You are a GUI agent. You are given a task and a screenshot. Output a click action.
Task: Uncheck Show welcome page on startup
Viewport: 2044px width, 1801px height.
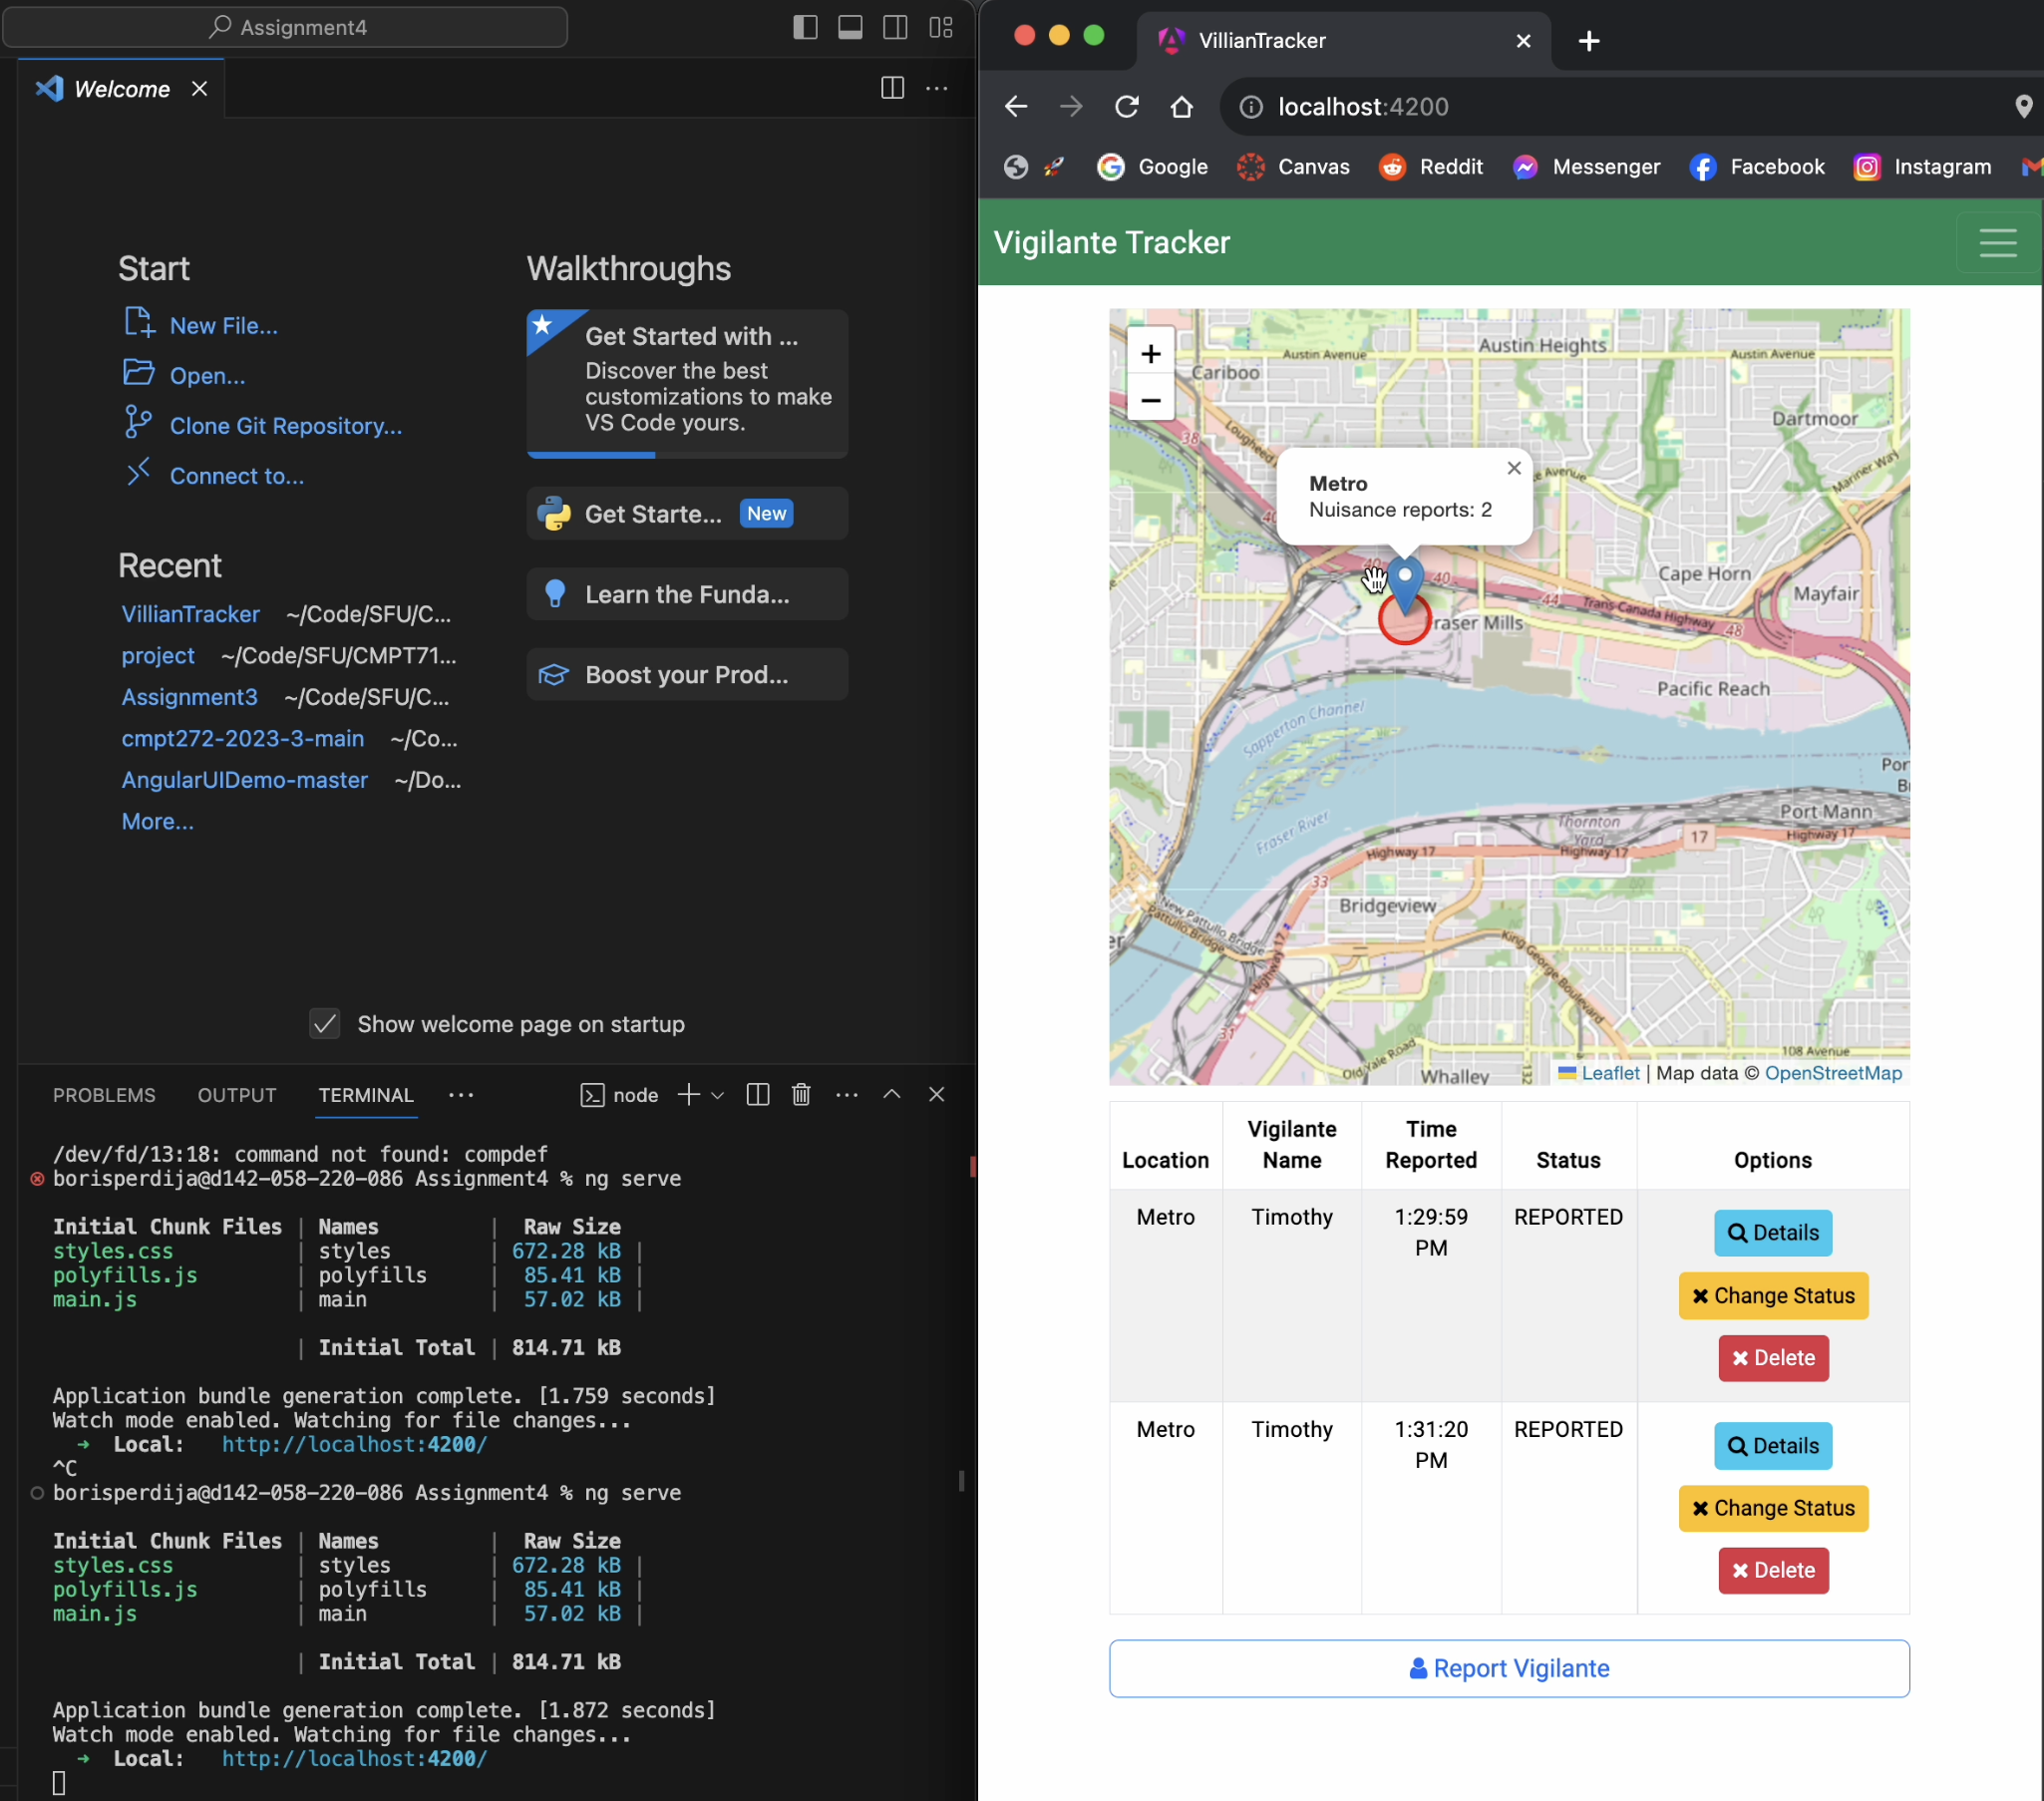(x=324, y=1023)
